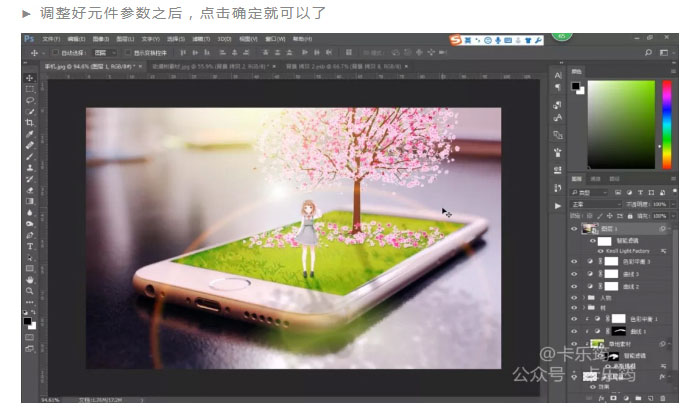This screenshot has width=700, height=409.
Task: Click the search magnifier in options bar
Action: pos(648,53)
